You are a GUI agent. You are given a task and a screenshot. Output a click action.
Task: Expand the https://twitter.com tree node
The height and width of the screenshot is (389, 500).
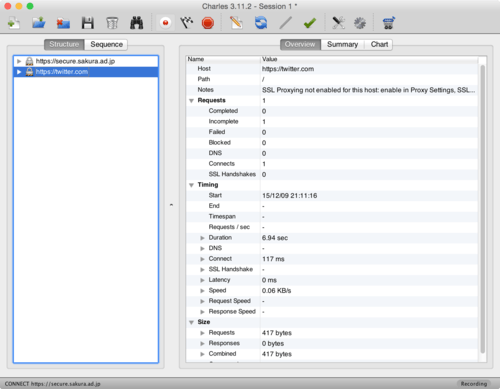(19, 72)
